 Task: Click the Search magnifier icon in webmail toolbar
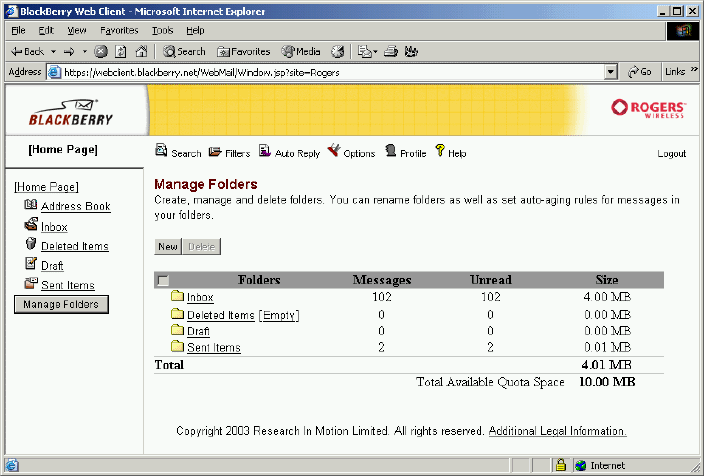(x=161, y=150)
